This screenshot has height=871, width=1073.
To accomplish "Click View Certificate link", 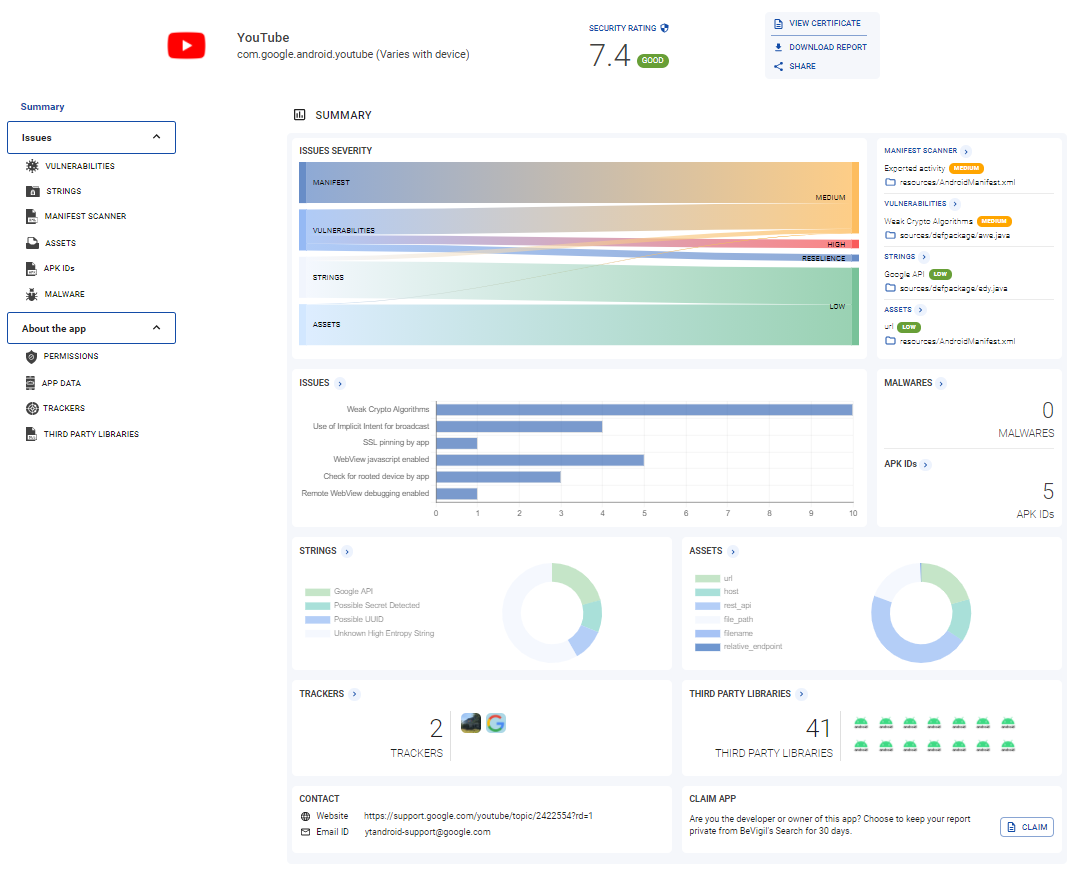I will click(x=825, y=23).
